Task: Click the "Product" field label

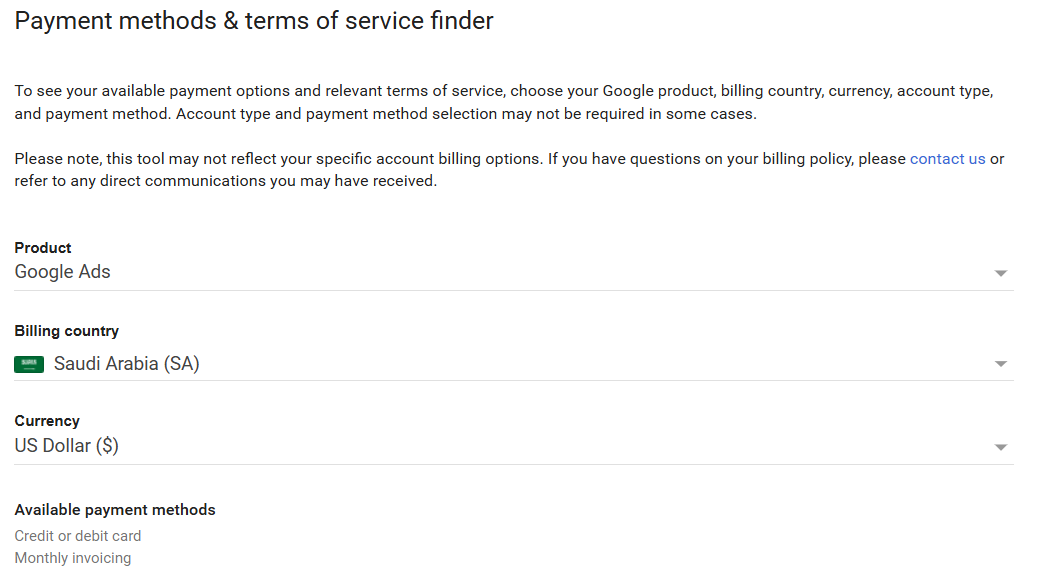Action: click(43, 248)
